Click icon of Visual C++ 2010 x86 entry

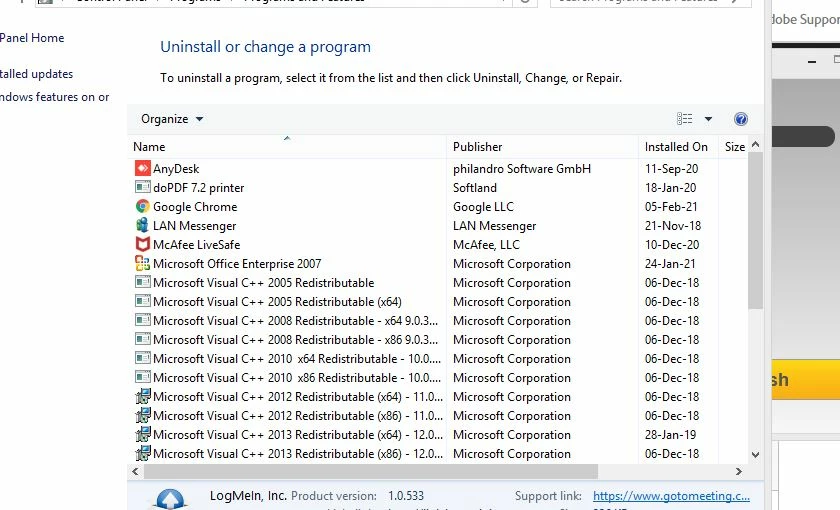(x=142, y=377)
